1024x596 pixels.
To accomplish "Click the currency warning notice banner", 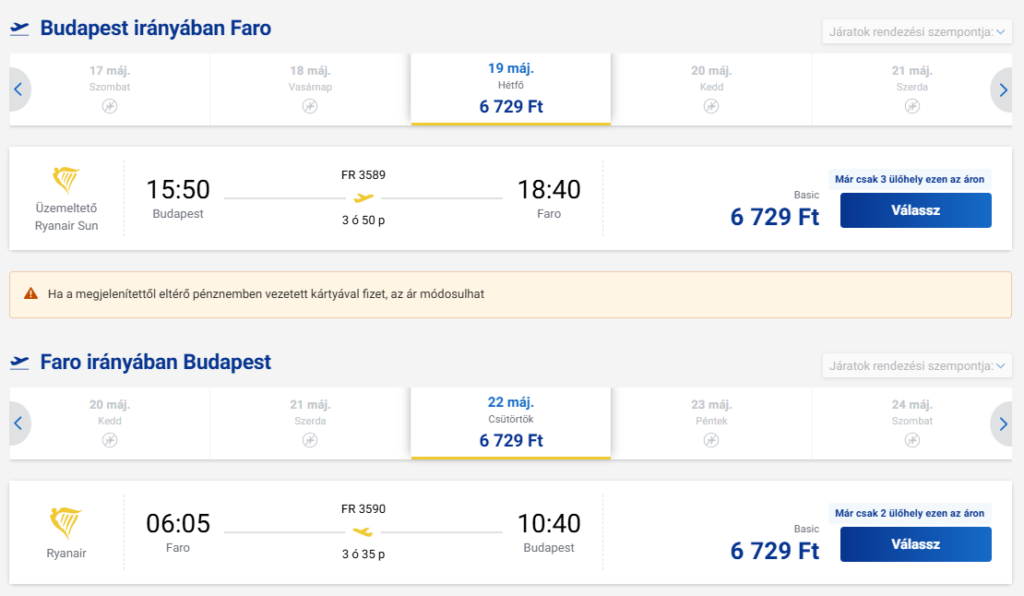I will (511, 295).
